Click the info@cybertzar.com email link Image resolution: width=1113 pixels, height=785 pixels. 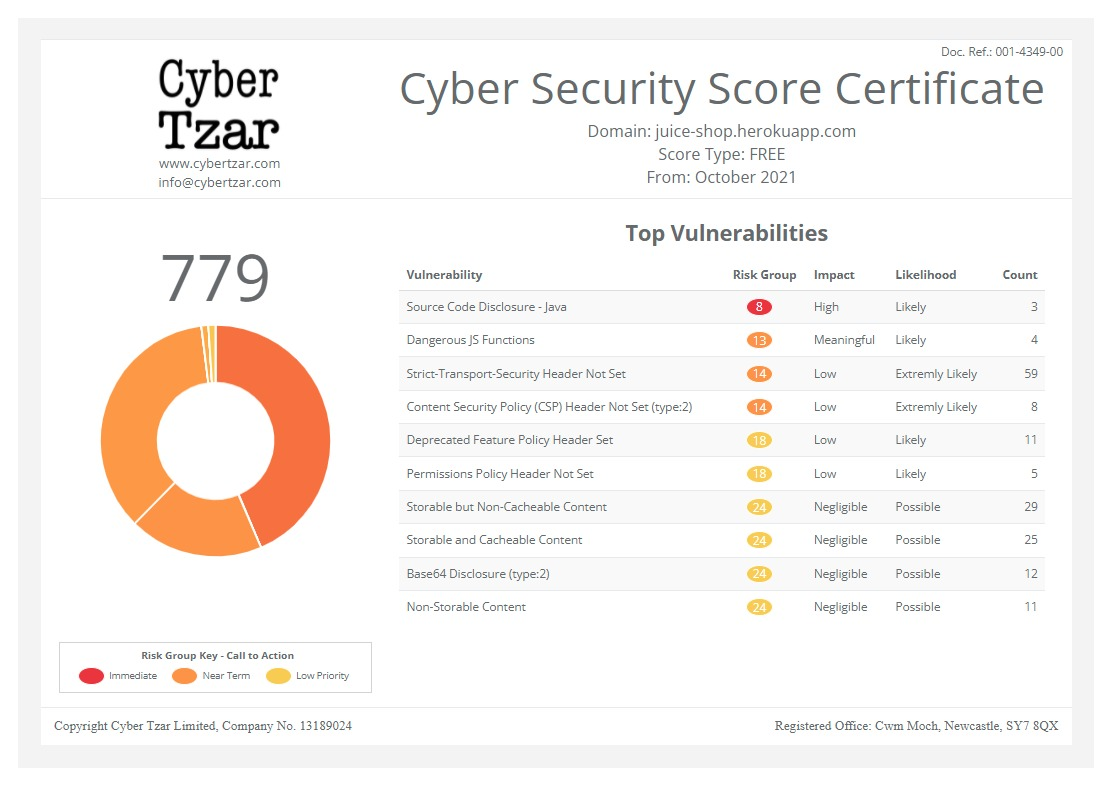click(219, 182)
